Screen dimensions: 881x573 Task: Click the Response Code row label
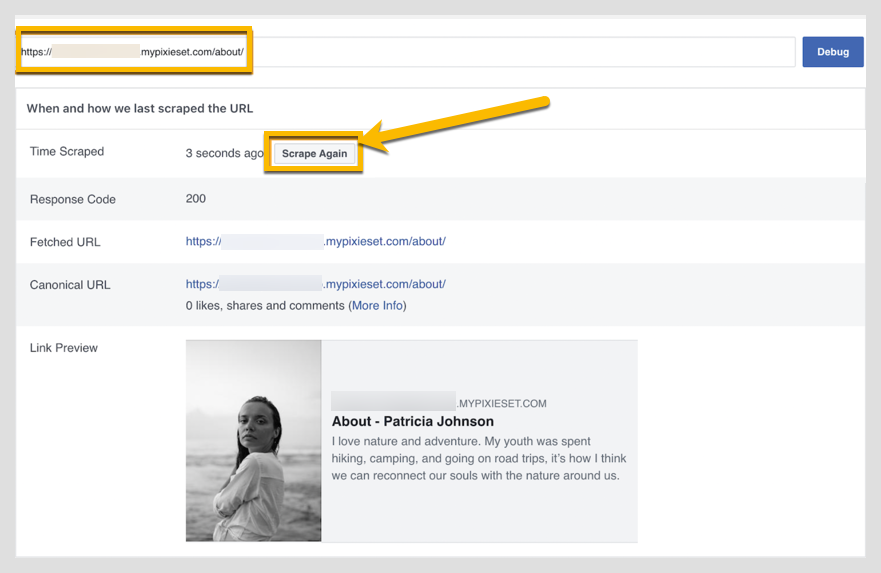(73, 199)
